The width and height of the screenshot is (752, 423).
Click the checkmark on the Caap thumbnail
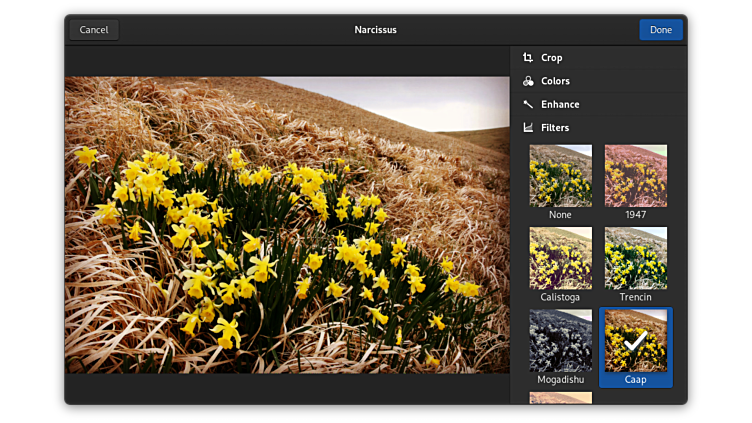[635, 341]
